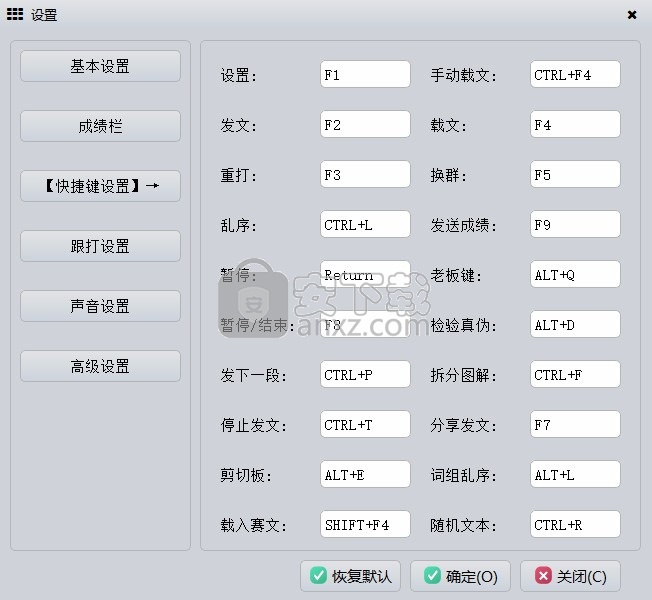The width and height of the screenshot is (652, 600).
Task: Click the 老板键: label text
Action: pos(456,276)
